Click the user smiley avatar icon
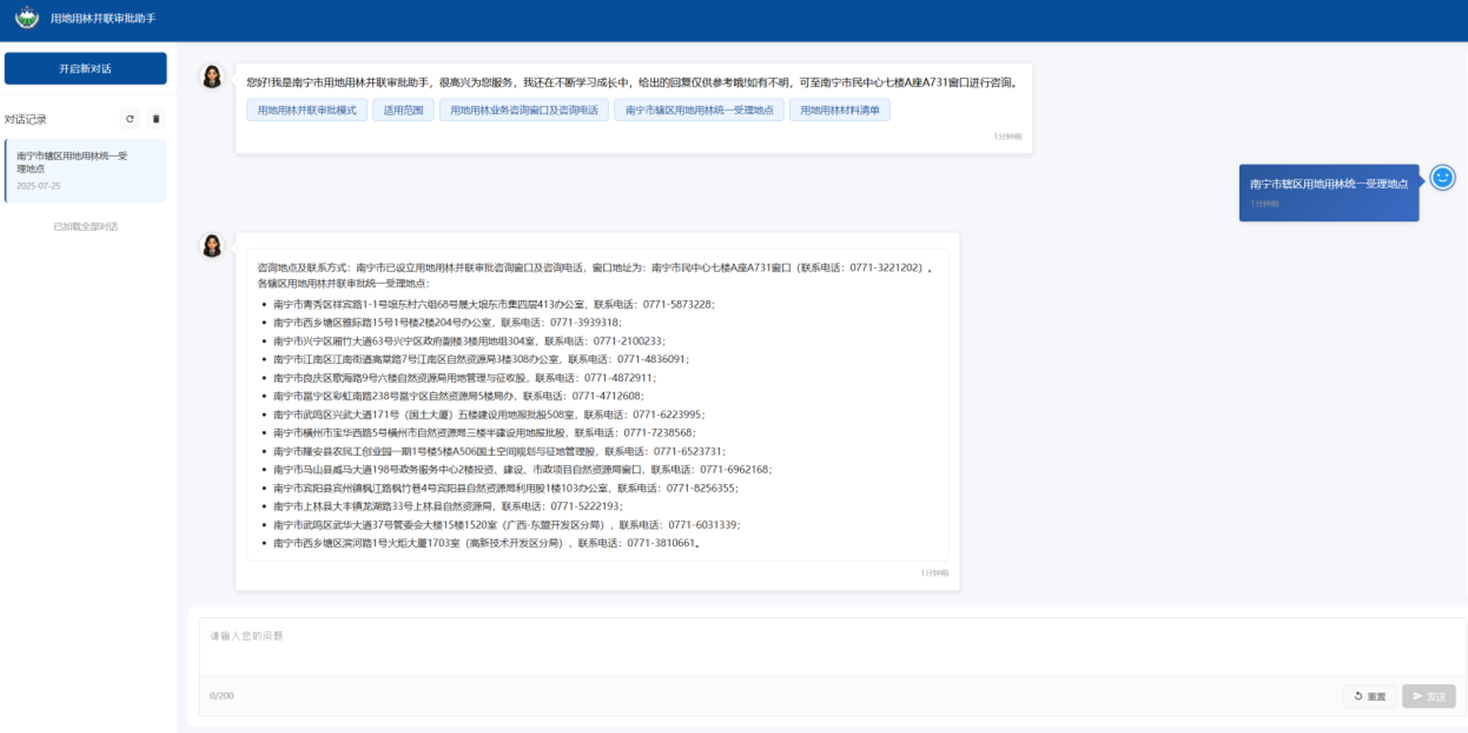This screenshot has height=733, width=1468. (1442, 178)
